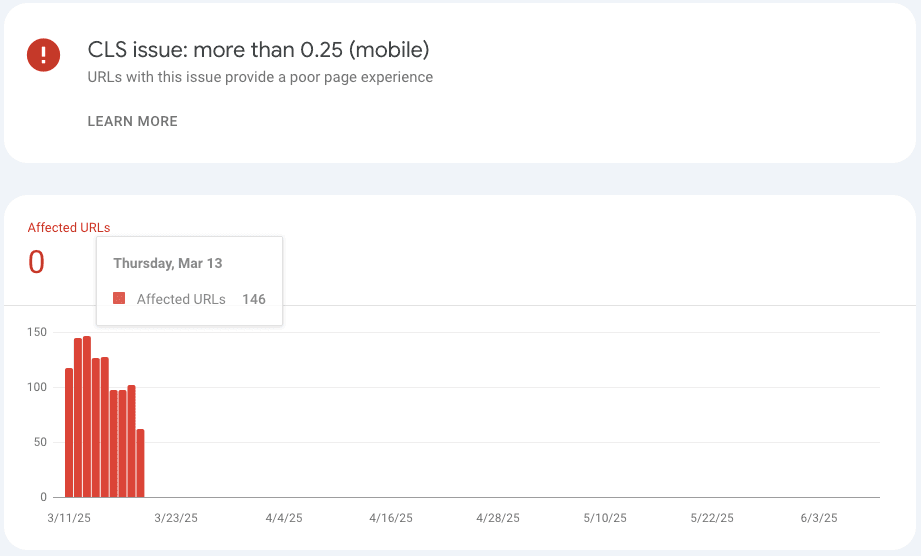This screenshot has height=556, width=921.
Task: Click the red swatch in the tooltip legend
Action: point(119,299)
